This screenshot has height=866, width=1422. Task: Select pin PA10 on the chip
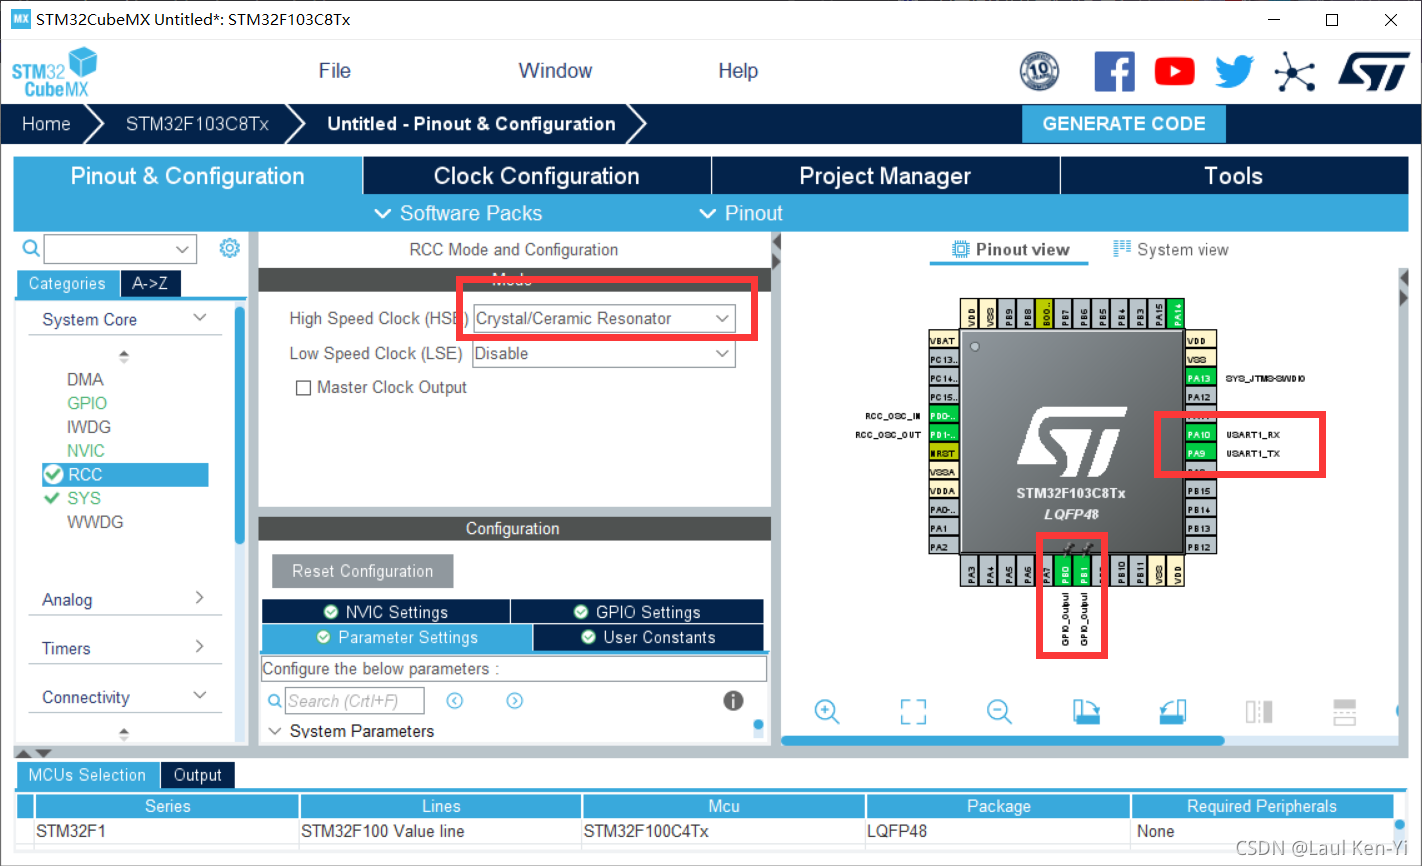point(1200,435)
